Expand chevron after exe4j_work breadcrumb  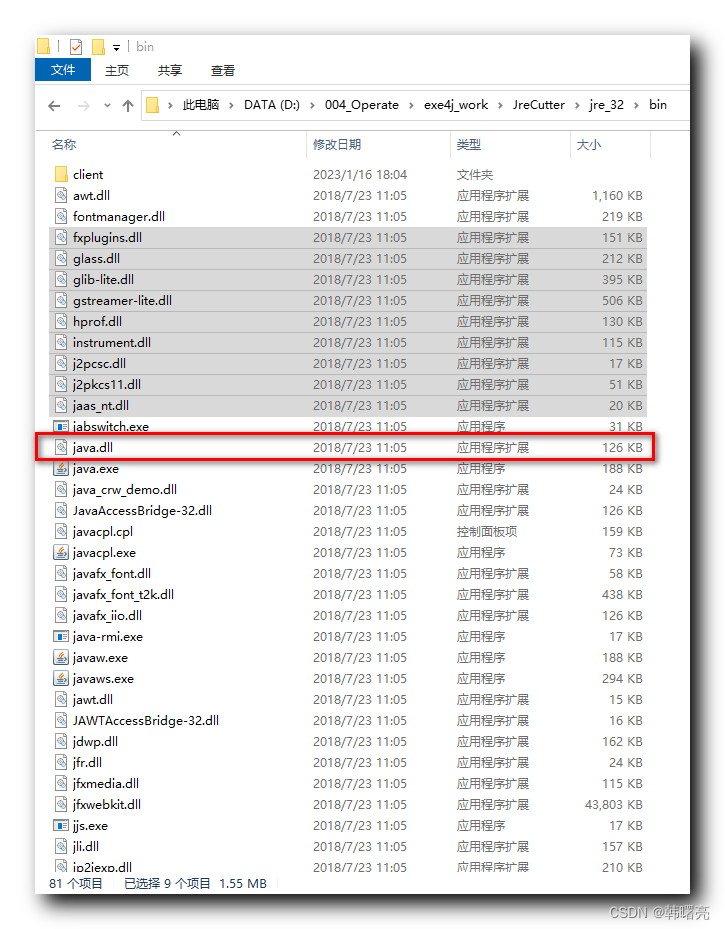point(500,105)
